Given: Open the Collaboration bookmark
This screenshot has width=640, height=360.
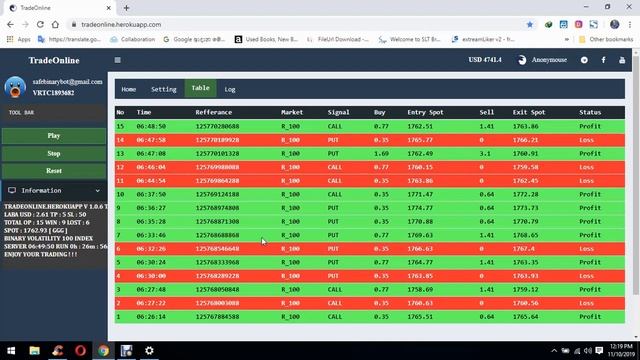Looking at the screenshot, I should coord(133,39).
